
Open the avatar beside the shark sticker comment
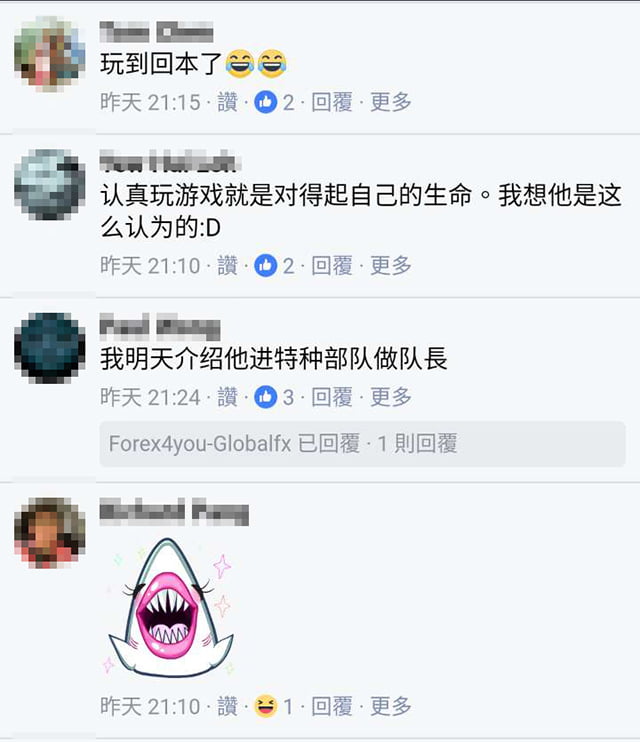(x=50, y=533)
